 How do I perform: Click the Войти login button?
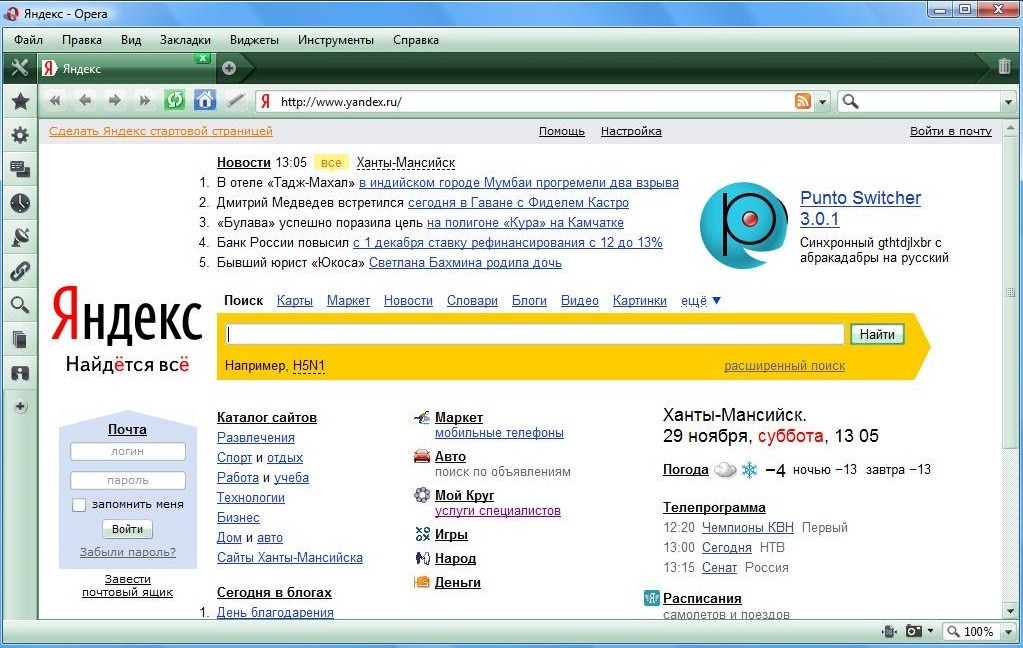pos(127,529)
